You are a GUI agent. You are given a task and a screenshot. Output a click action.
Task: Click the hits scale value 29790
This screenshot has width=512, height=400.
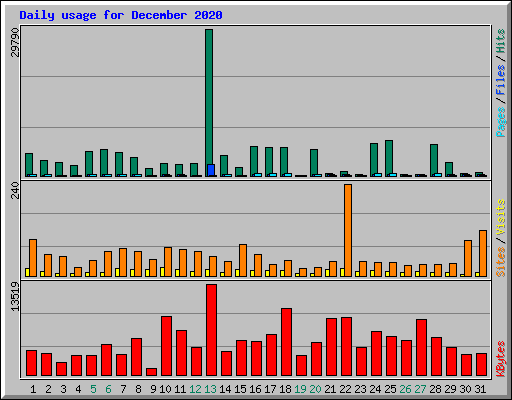(15, 42)
